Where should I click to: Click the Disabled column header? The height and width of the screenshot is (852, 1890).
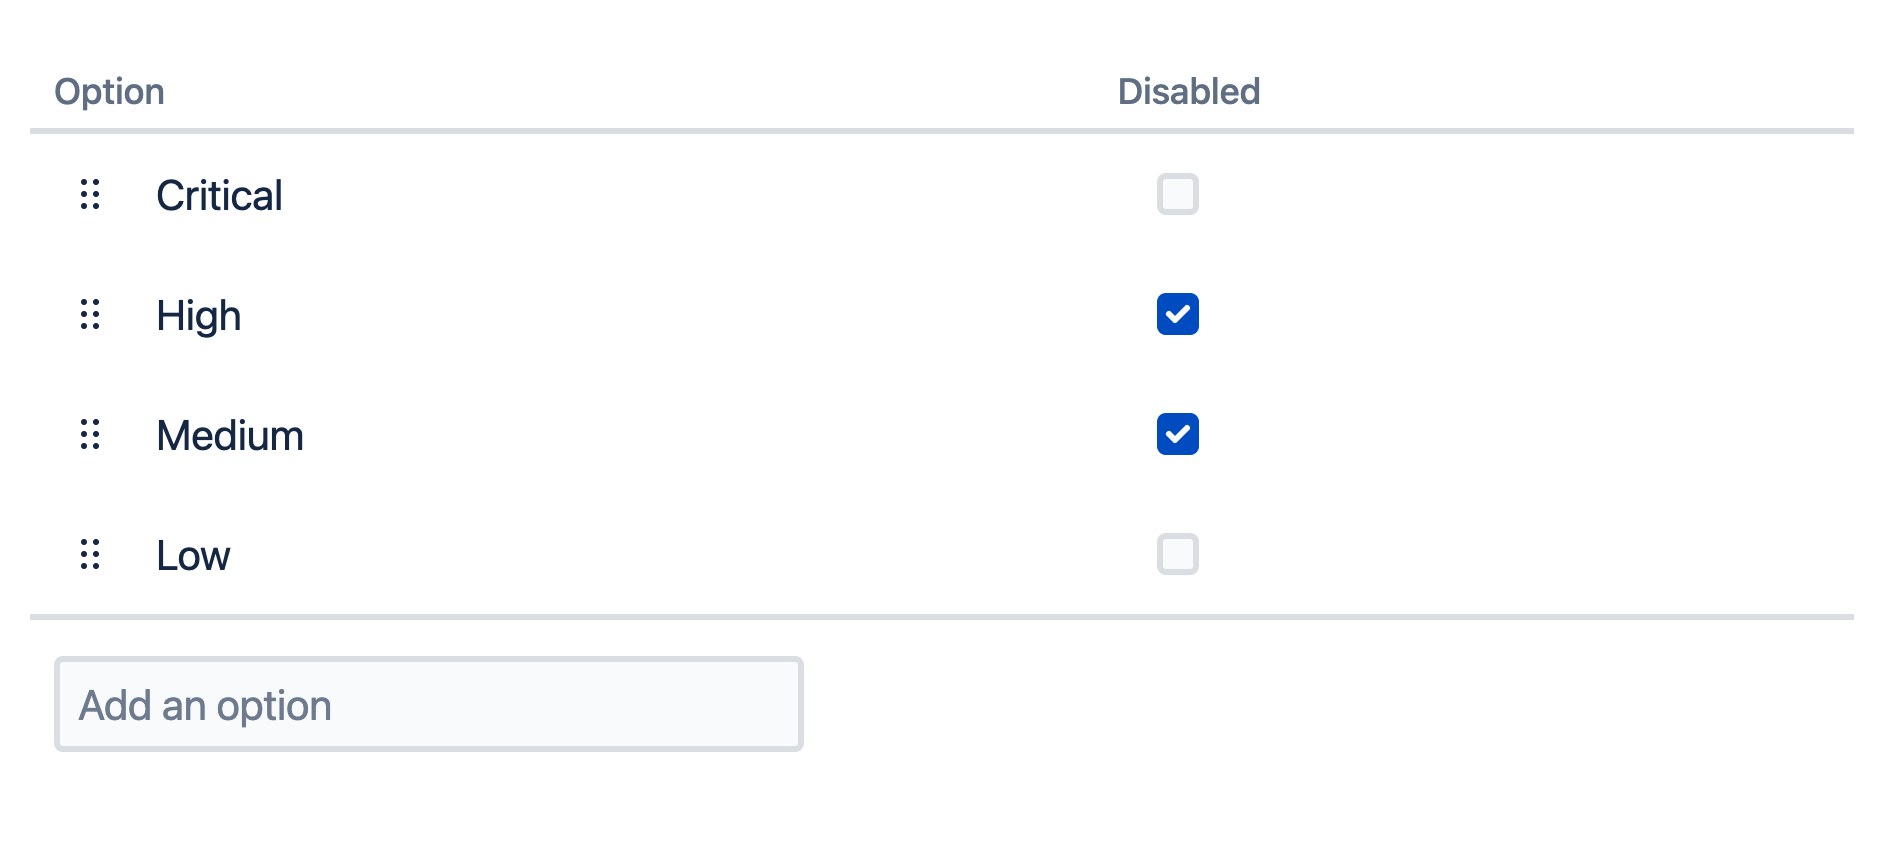(1188, 91)
